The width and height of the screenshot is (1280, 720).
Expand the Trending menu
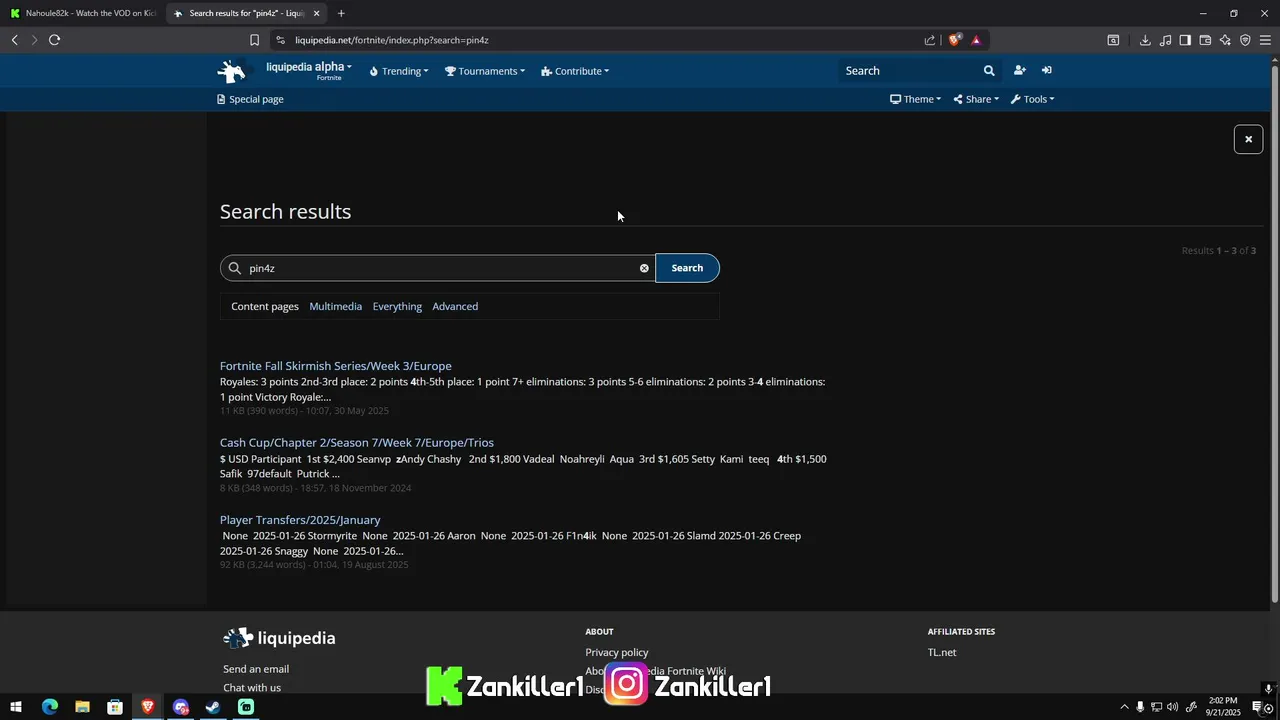399,71
